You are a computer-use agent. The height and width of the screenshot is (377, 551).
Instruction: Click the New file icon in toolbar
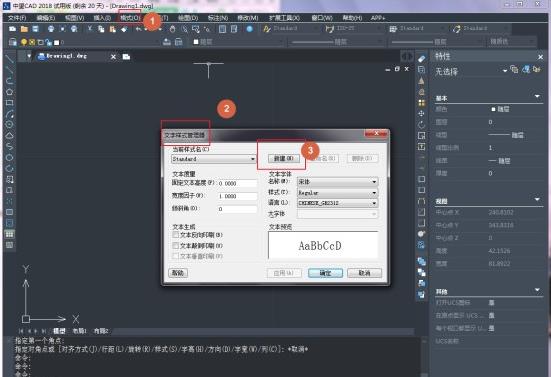pos(13,29)
